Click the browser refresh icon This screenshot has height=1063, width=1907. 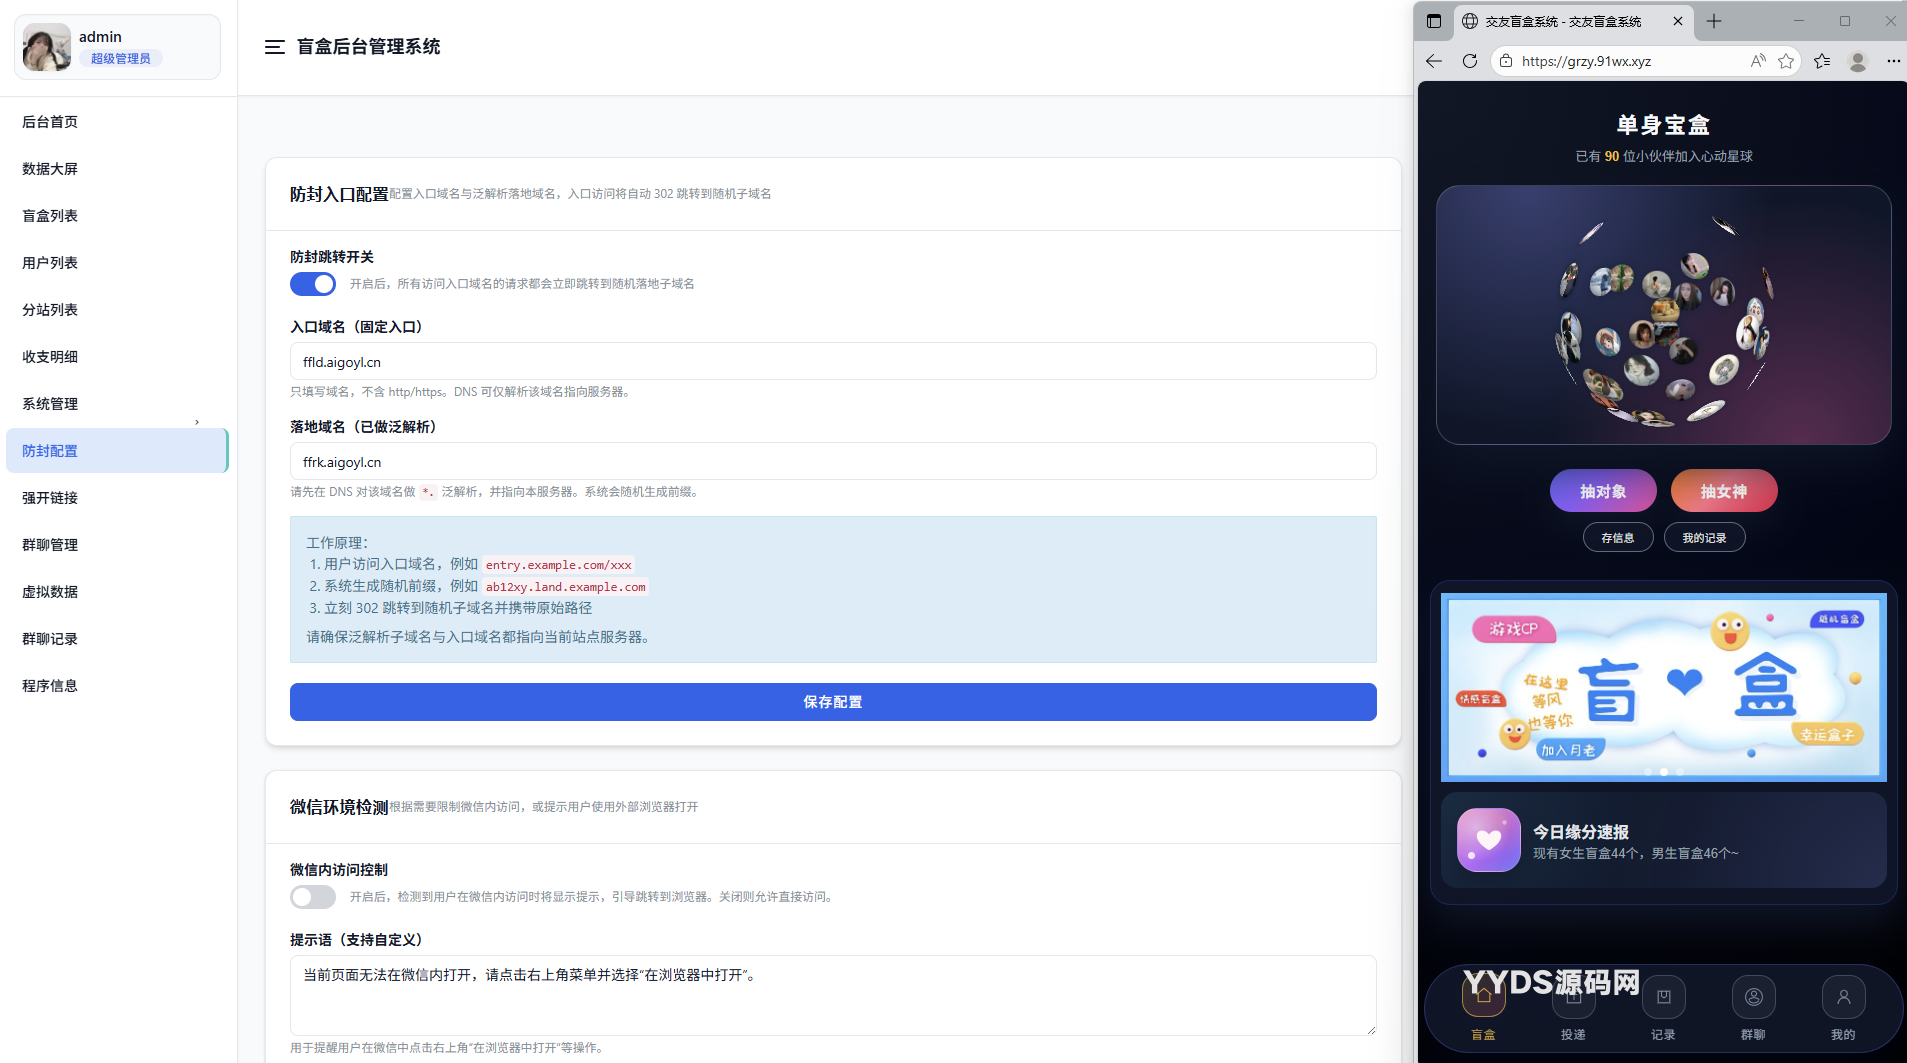coord(1469,61)
